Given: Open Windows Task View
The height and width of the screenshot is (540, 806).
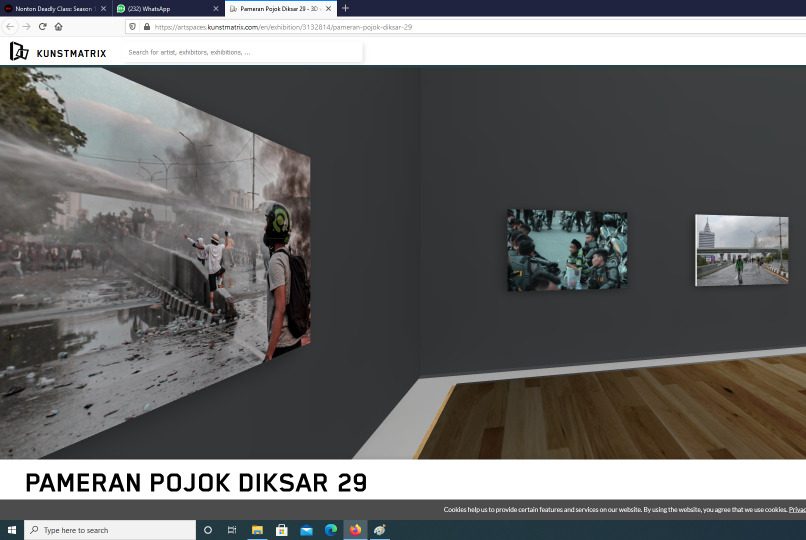Looking at the screenshot, I should click(232, 530).
